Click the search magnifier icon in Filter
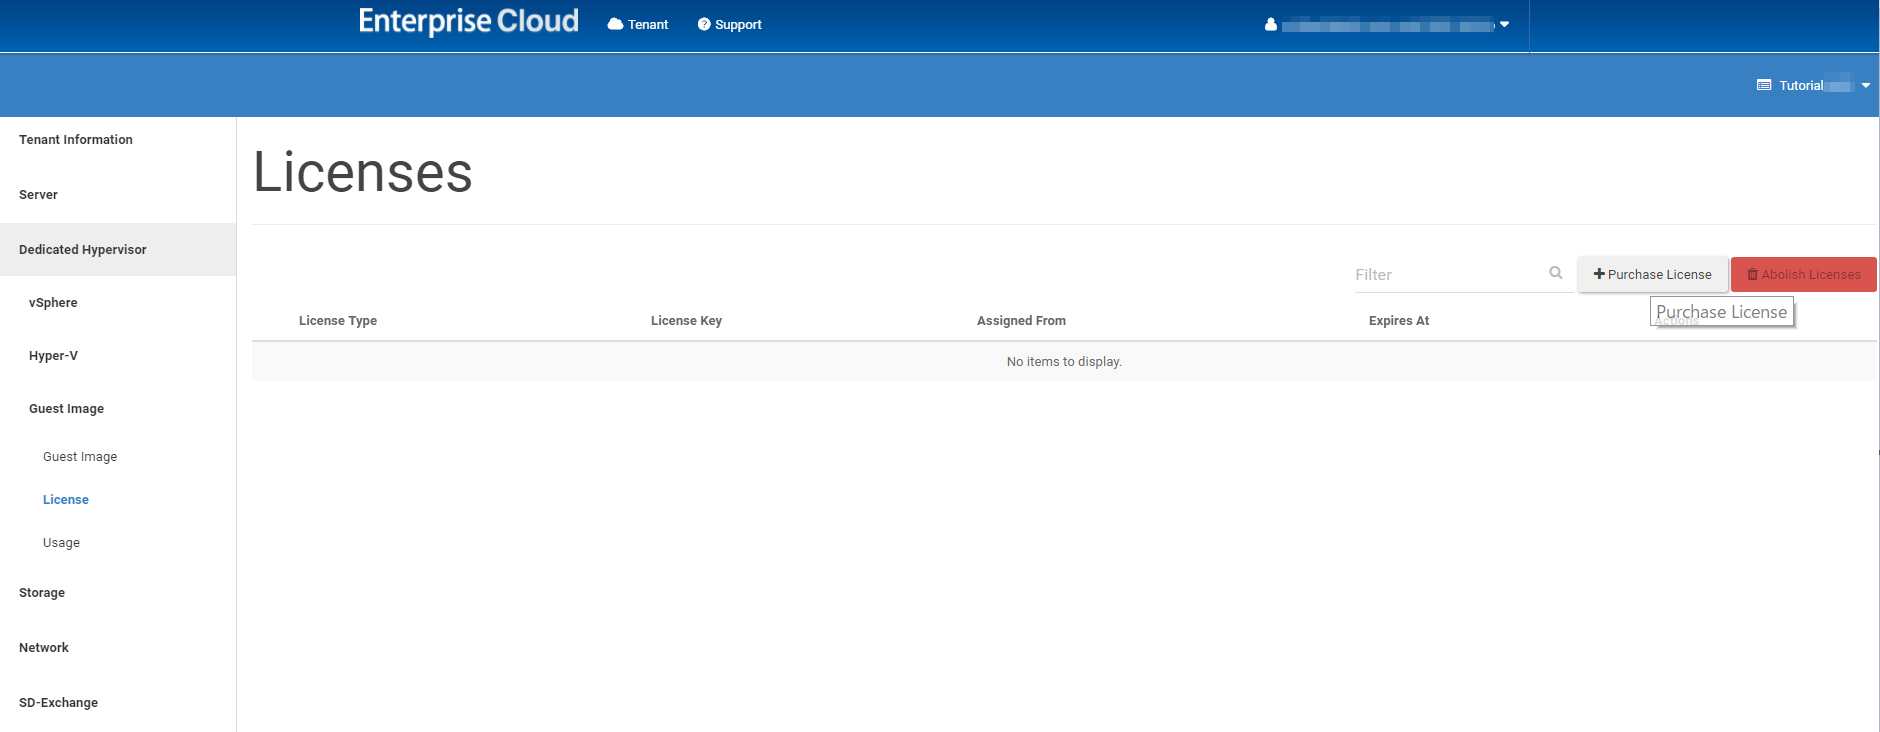Image resolution: width=1880 pixels, height=732 pixels. click(1555, 273)
